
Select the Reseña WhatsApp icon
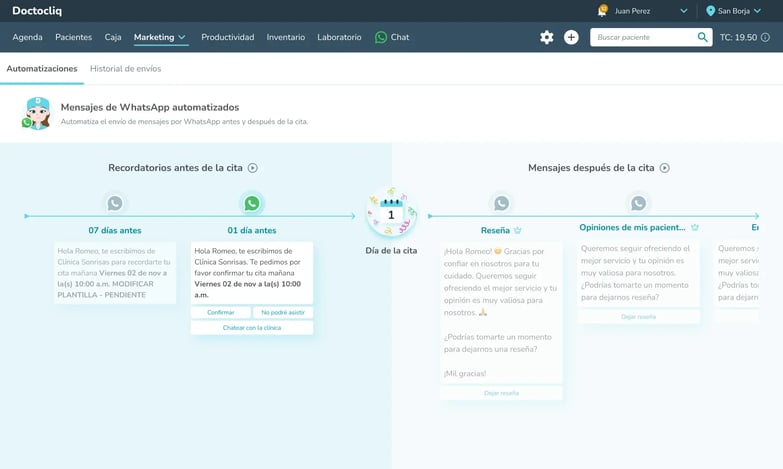[501, 203]
